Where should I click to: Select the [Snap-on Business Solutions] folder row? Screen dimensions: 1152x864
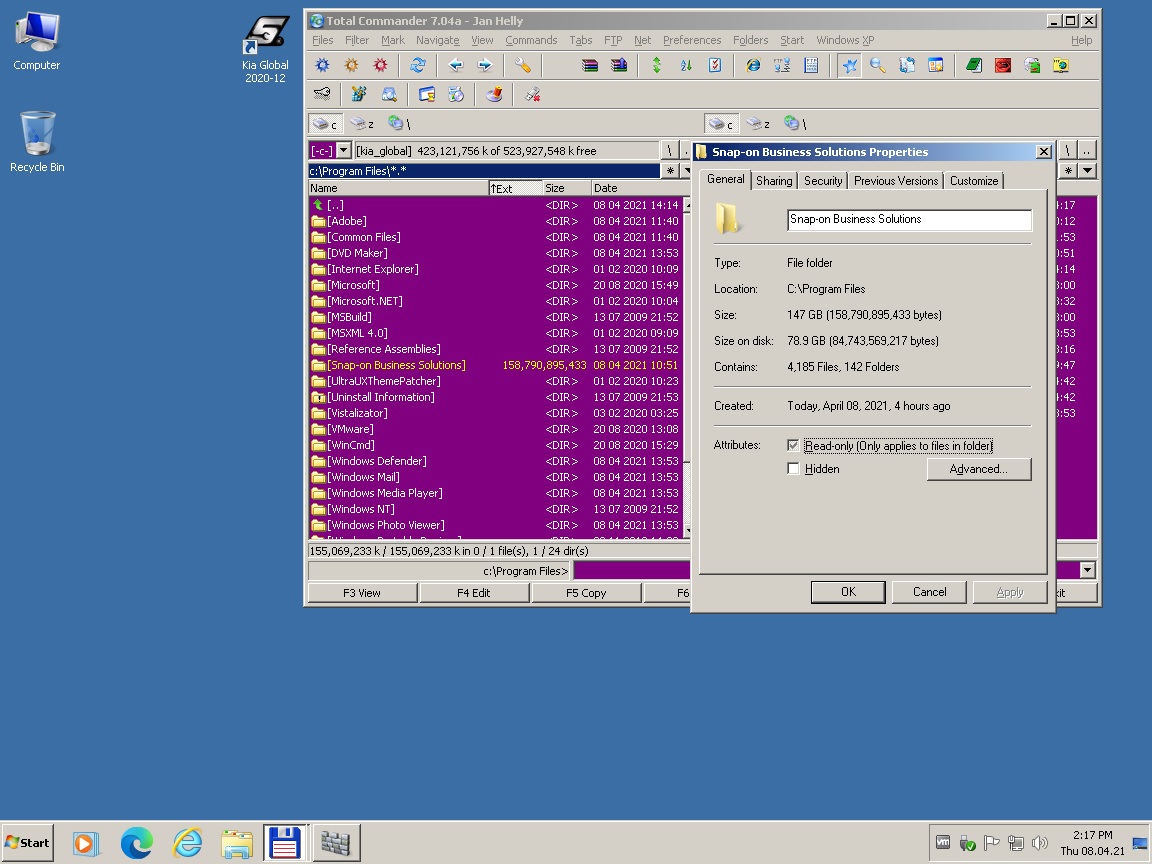coord(496,365)
